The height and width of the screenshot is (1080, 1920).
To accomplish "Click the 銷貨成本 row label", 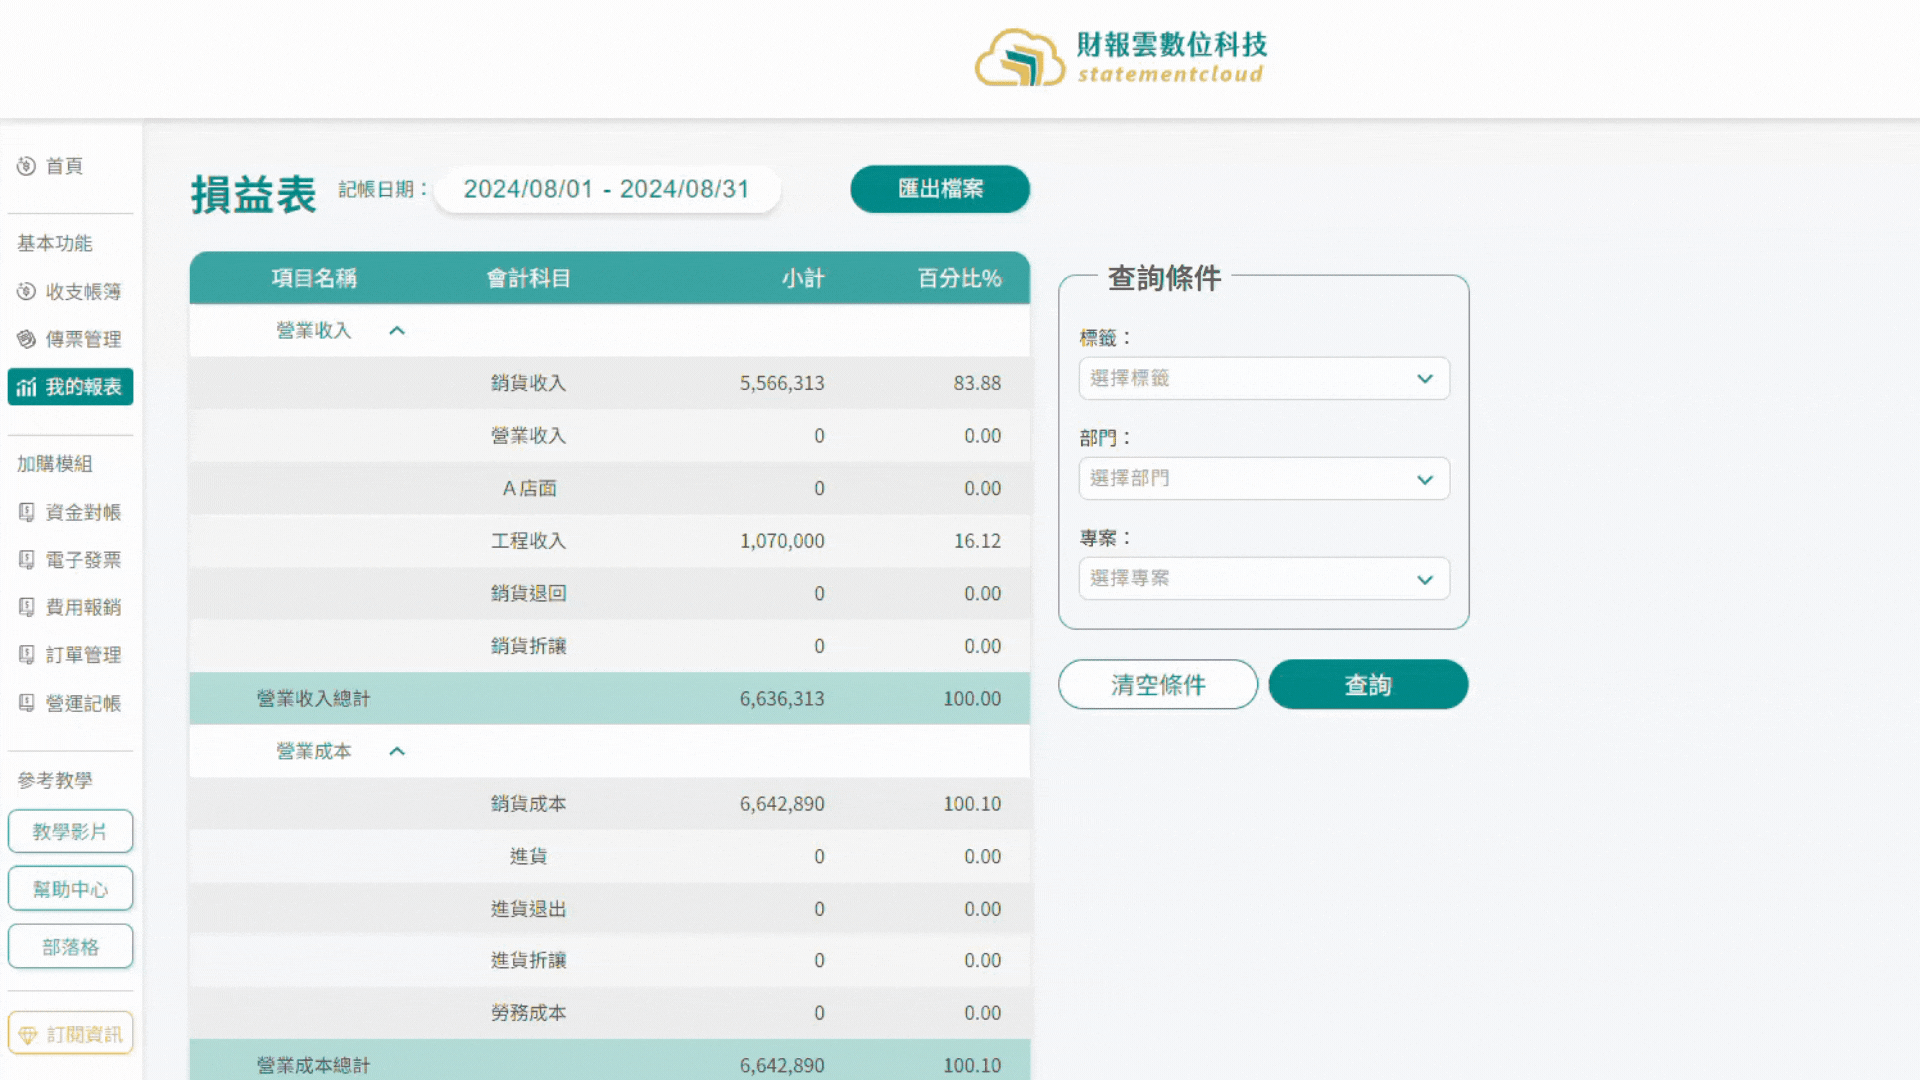I will 528,804.
